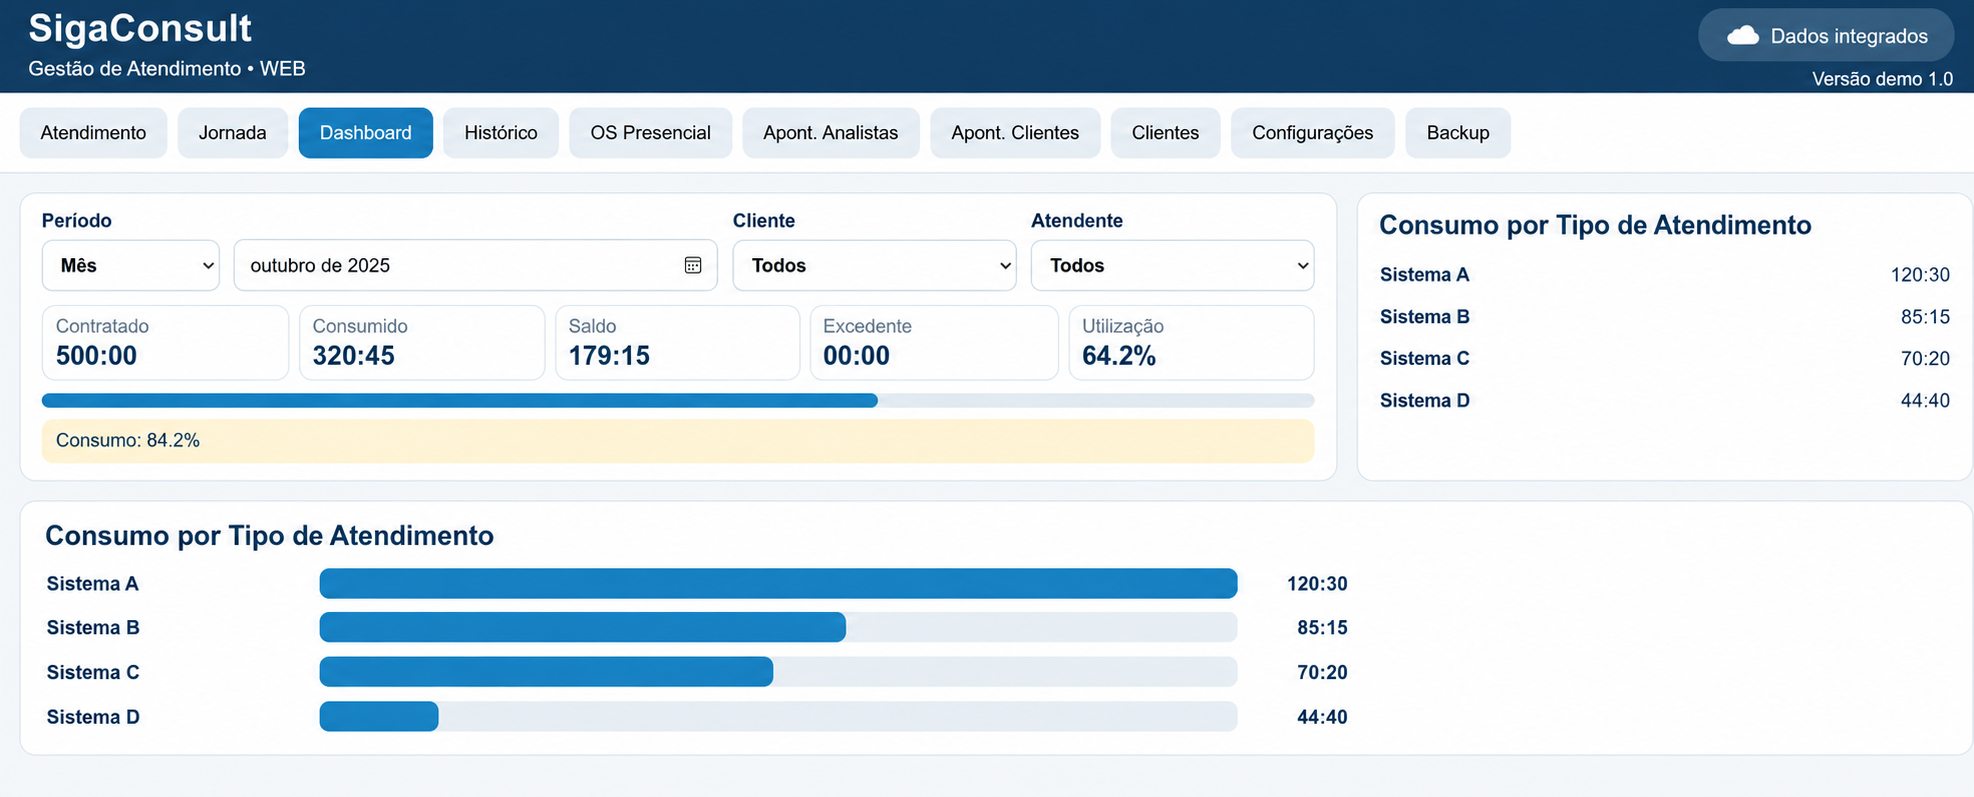1974x797 pixels.
Task: Click the overall consumption progress bar
Action: [678, 401]
